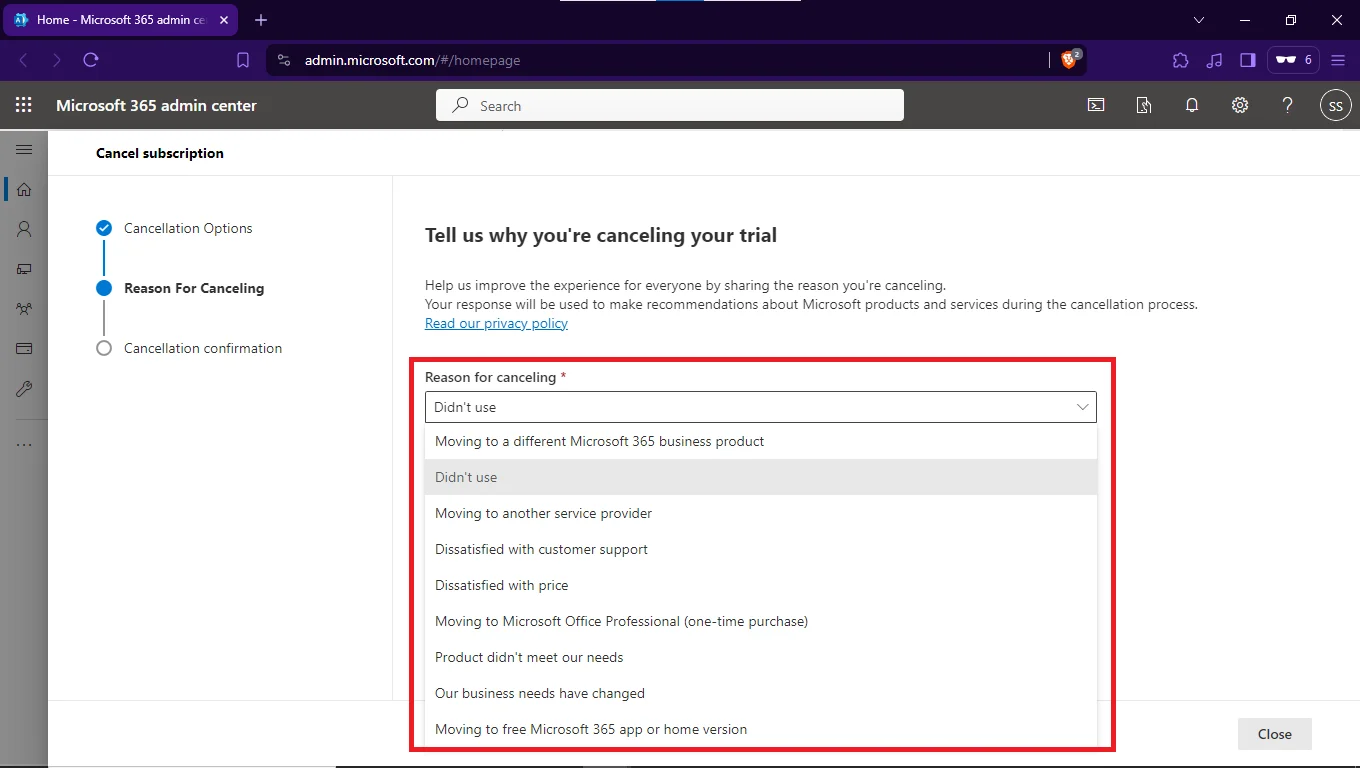Image resolution: width=1360 pixels, height=768 pixels.
Task: Toggle the admin center navigation hamburger menu
Action: 24,149
